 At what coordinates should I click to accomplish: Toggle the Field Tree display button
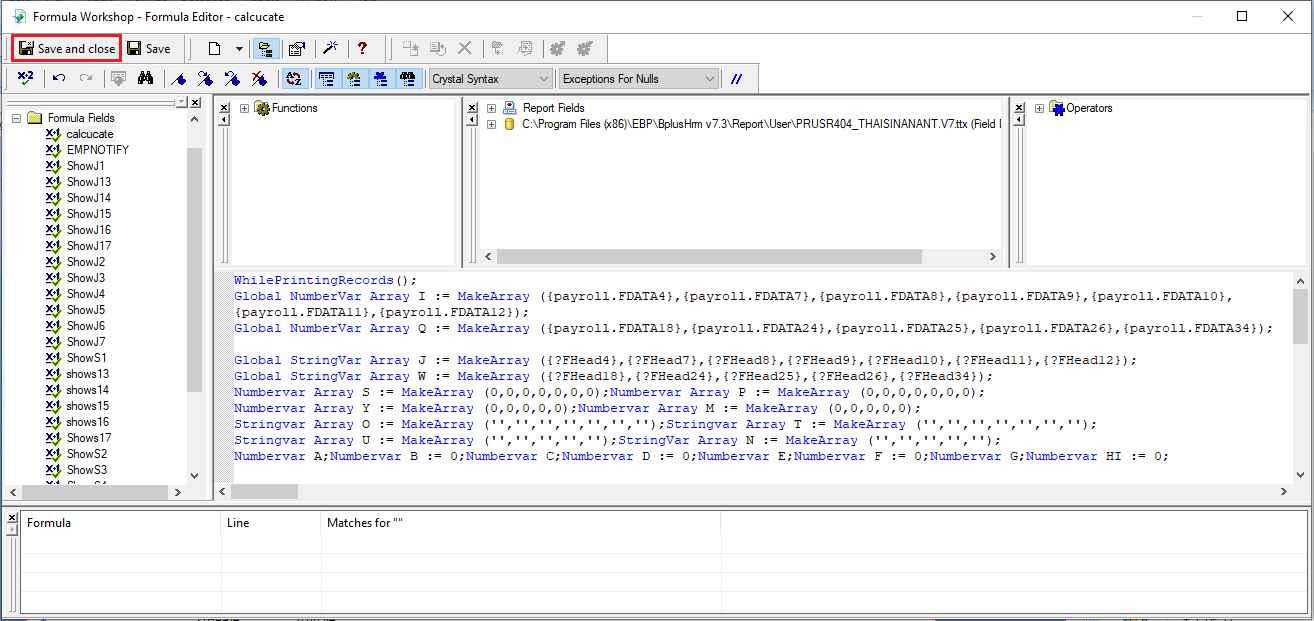(x=326, y=78)
